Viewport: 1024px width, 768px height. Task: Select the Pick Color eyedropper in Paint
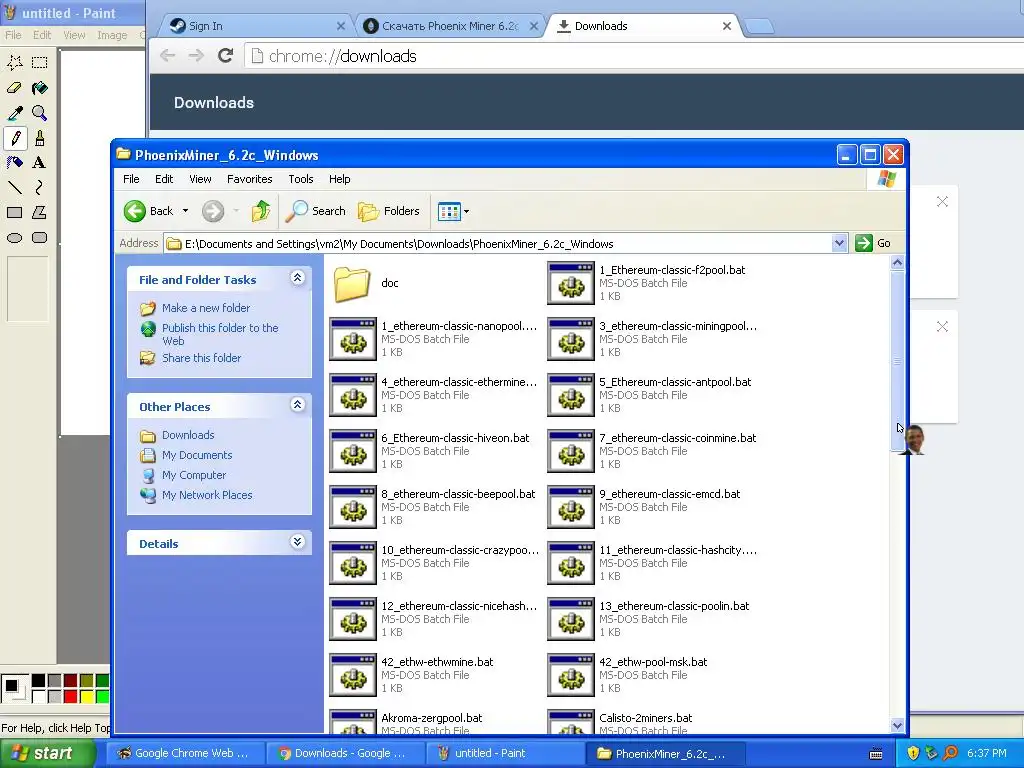click(x=15, y=113)
